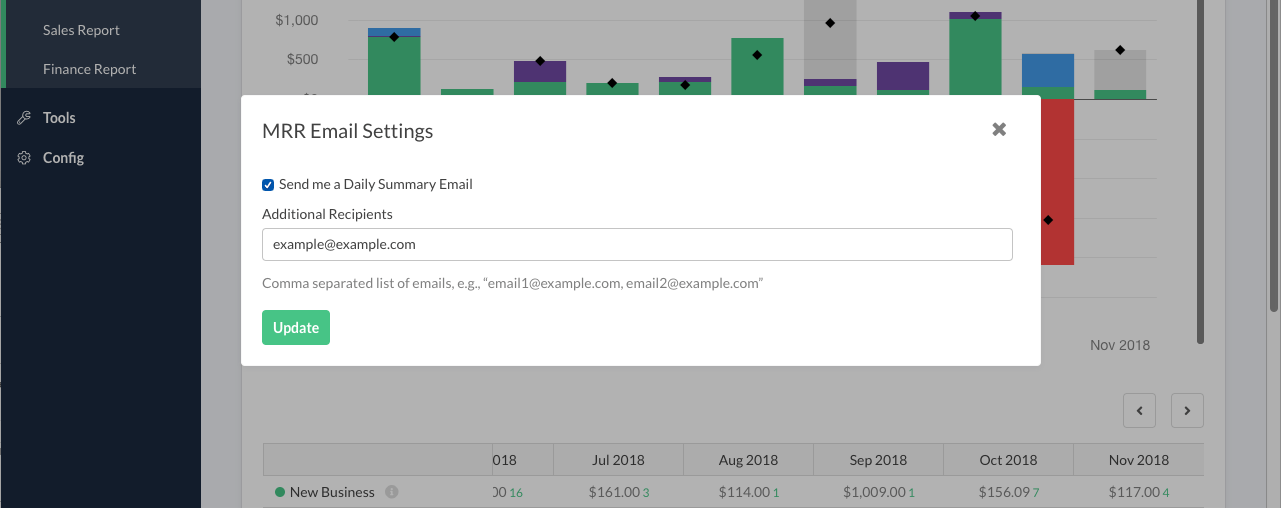Advance table with right chevron button
Screen dimensions: 1281x508
(x=1187, y=410)
